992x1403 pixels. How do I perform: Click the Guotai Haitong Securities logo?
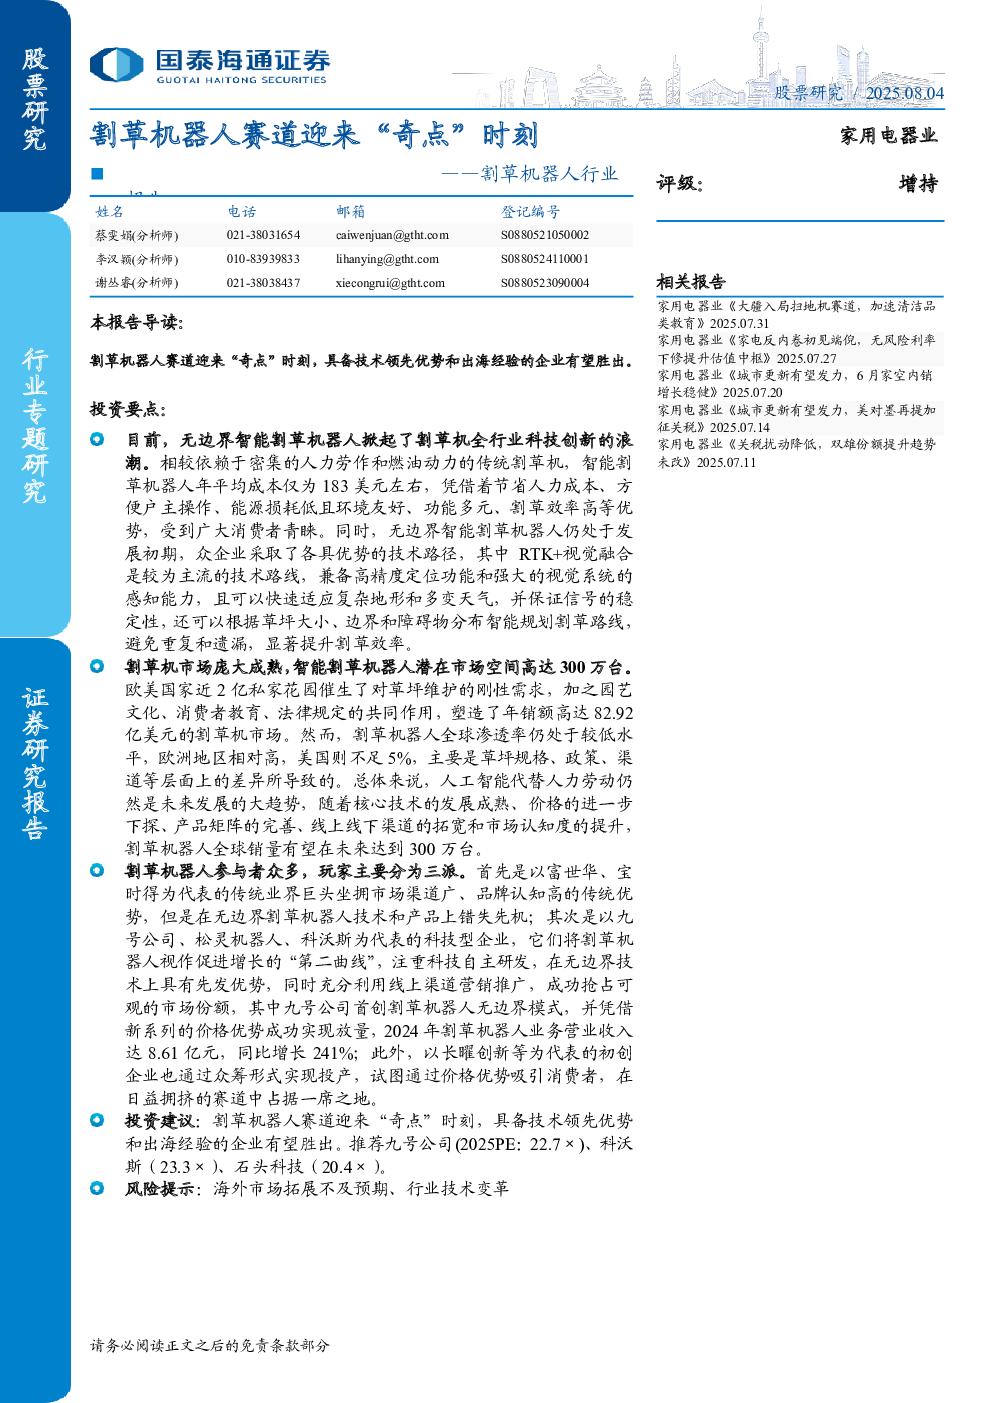(x=208, y=66)
